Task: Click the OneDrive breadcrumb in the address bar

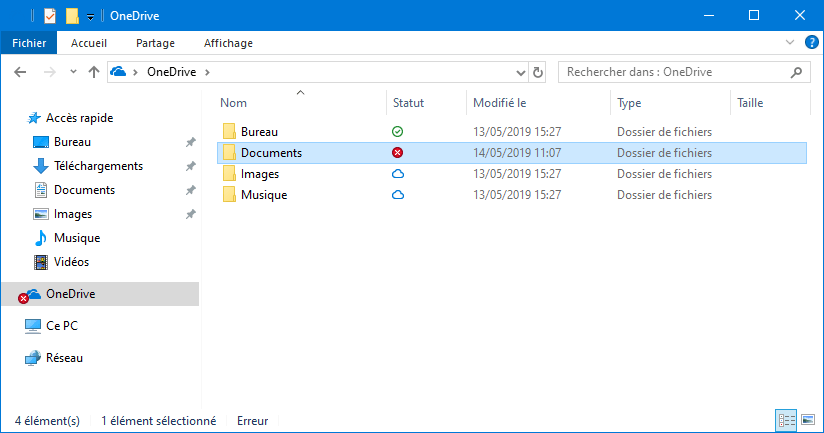Action: 171,72
